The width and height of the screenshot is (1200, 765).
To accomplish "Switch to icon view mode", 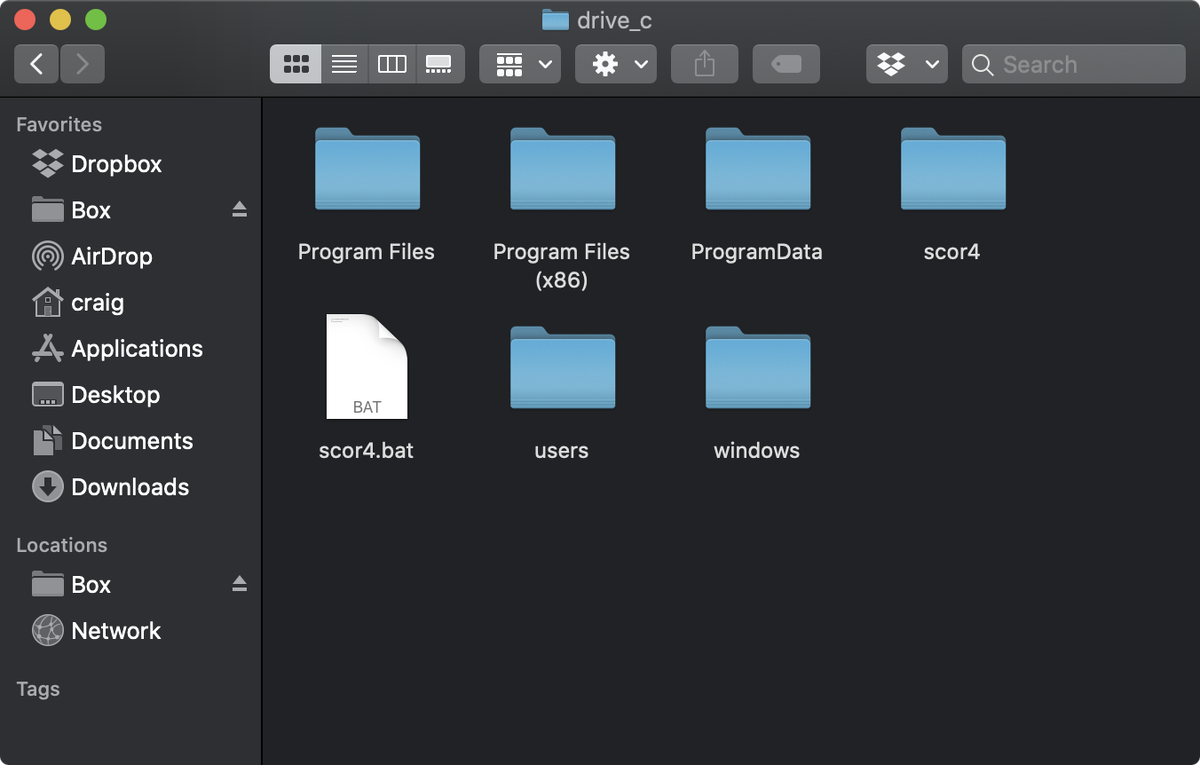I will (295, 65).
